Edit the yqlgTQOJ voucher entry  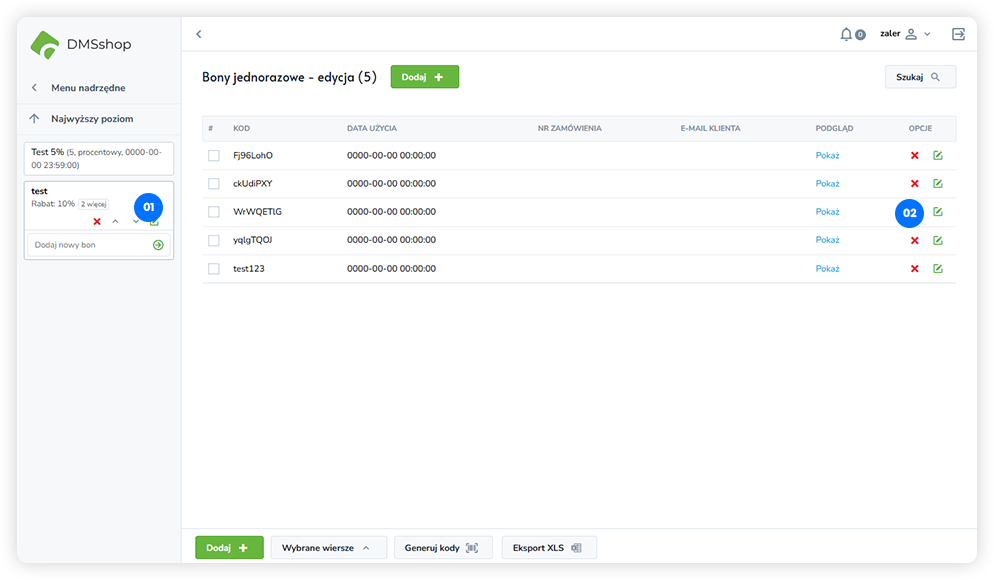(x=937, y=241)
